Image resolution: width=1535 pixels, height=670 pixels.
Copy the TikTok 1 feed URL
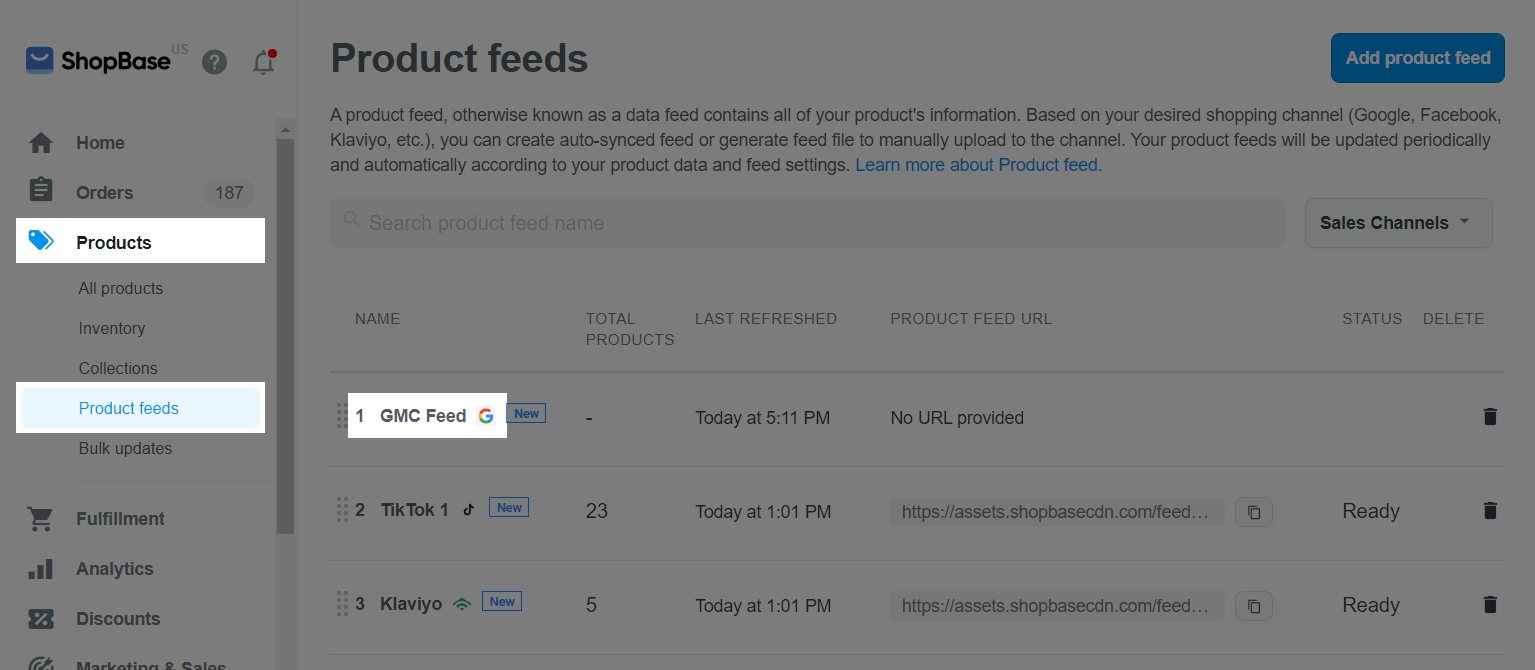pos(1254,512)
